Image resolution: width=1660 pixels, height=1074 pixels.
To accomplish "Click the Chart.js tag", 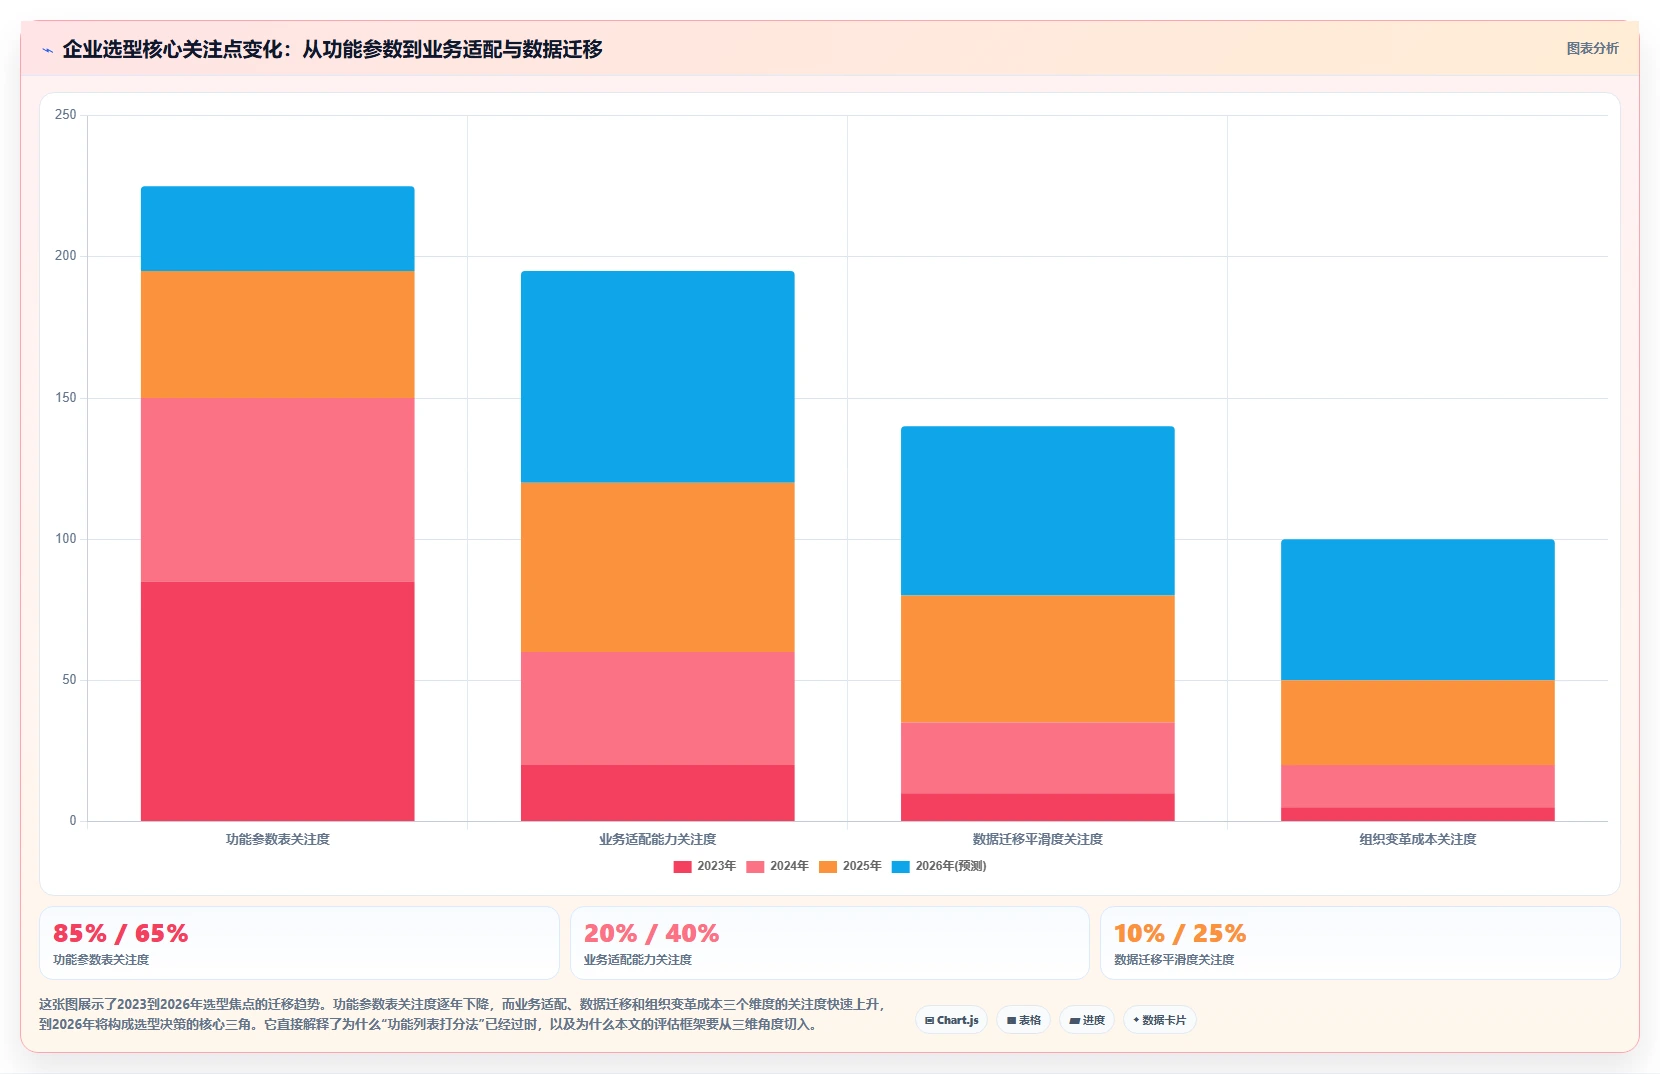I will pyautogui.click(x=952, y=1020).
